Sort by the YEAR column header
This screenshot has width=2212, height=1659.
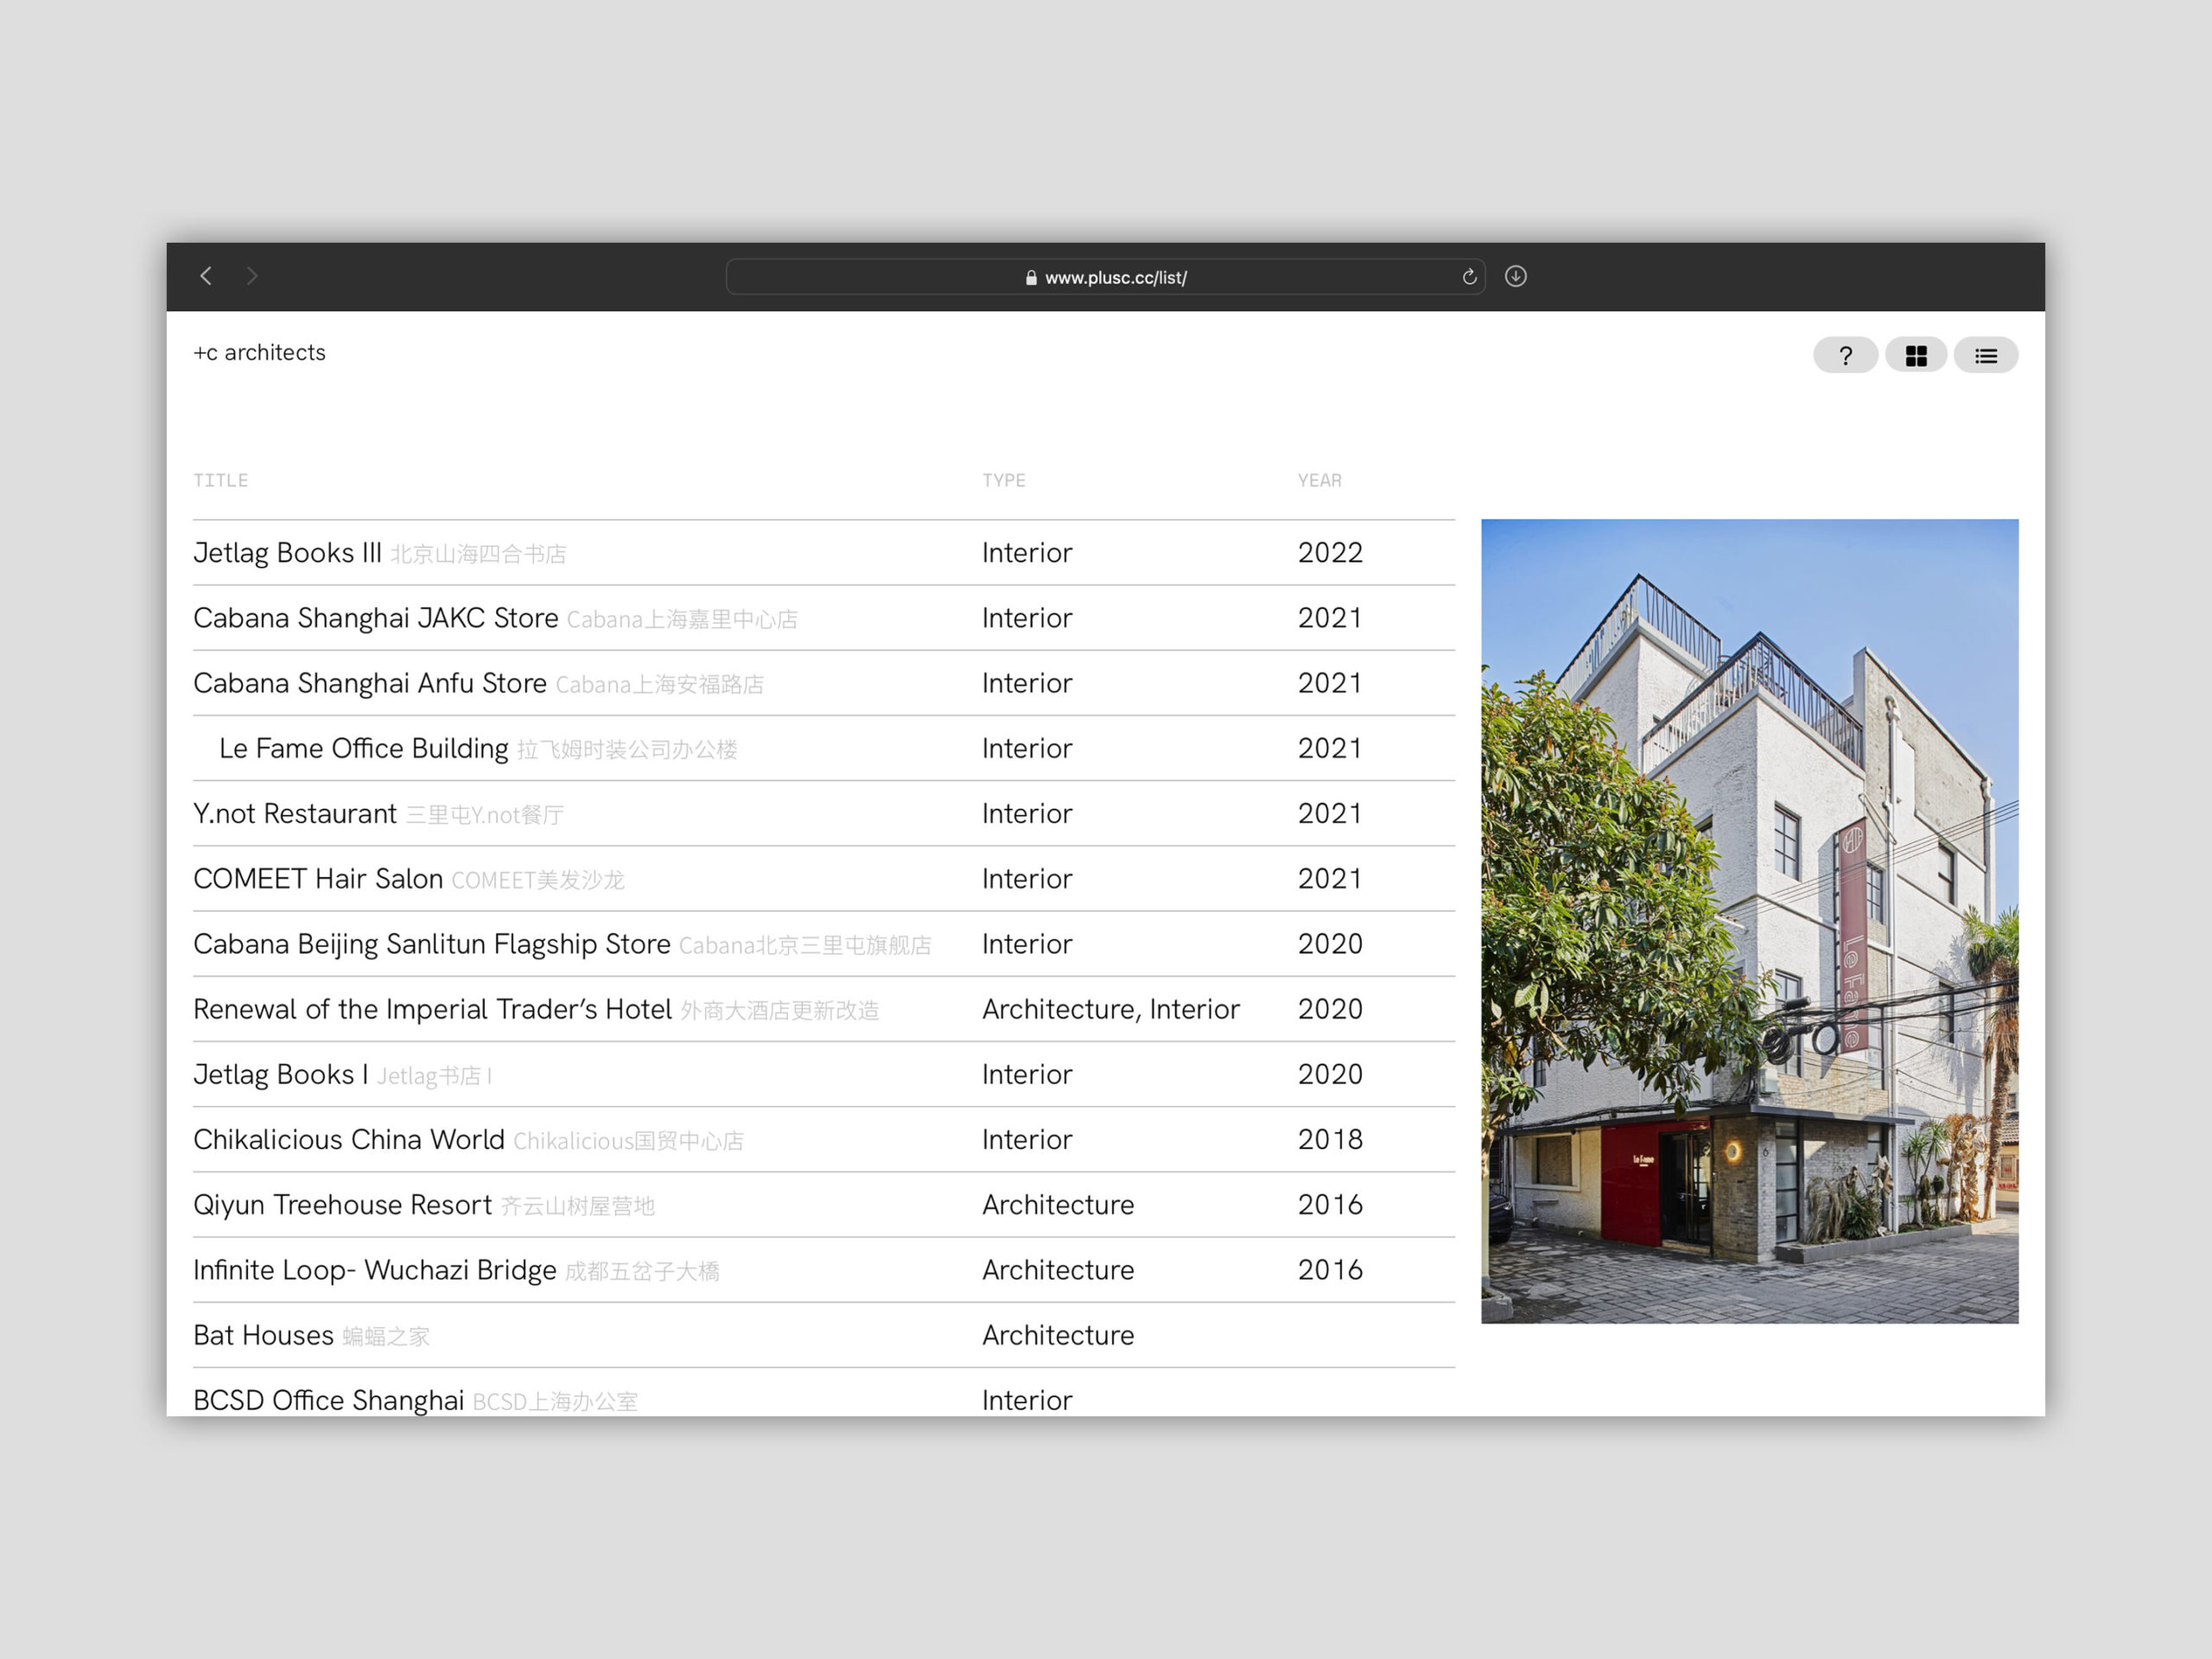click(x=1320, y=480)
